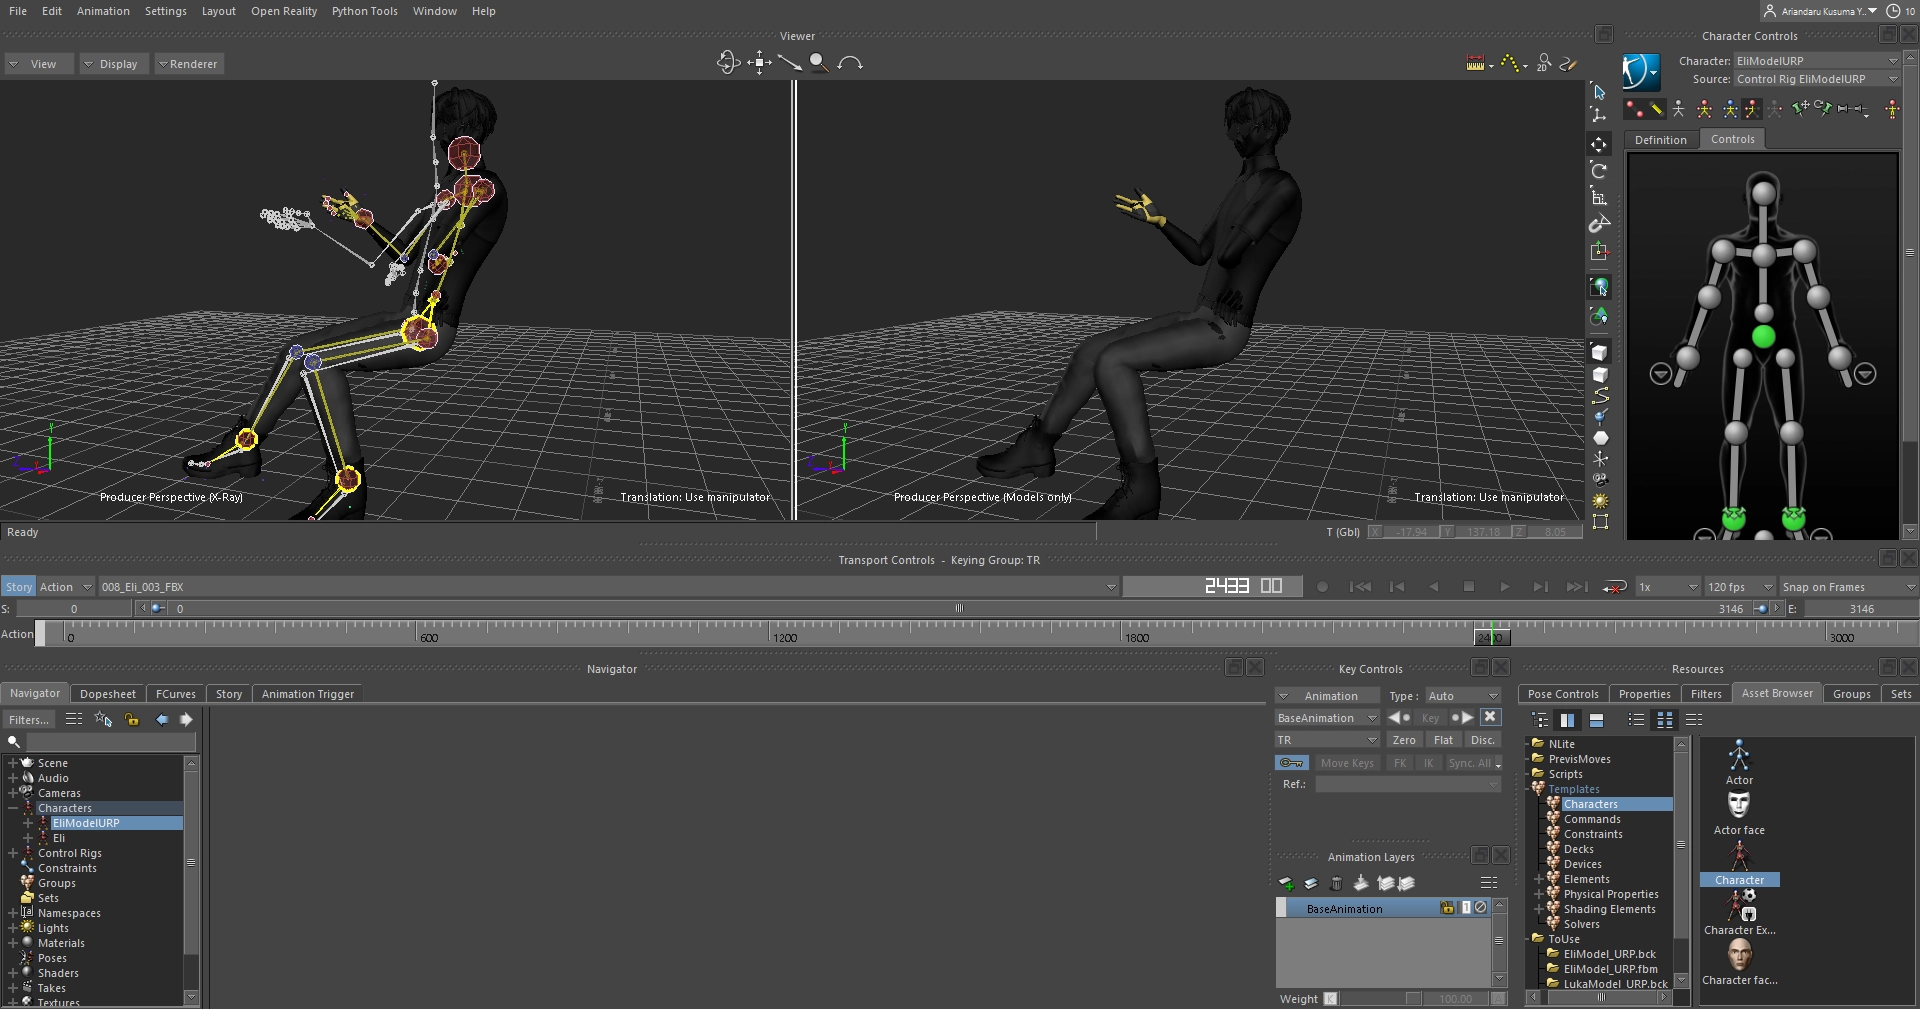This screenshot has height=1009, width=1920.
Task: Click the Flat key button
Action: (x=1443, y=740)
